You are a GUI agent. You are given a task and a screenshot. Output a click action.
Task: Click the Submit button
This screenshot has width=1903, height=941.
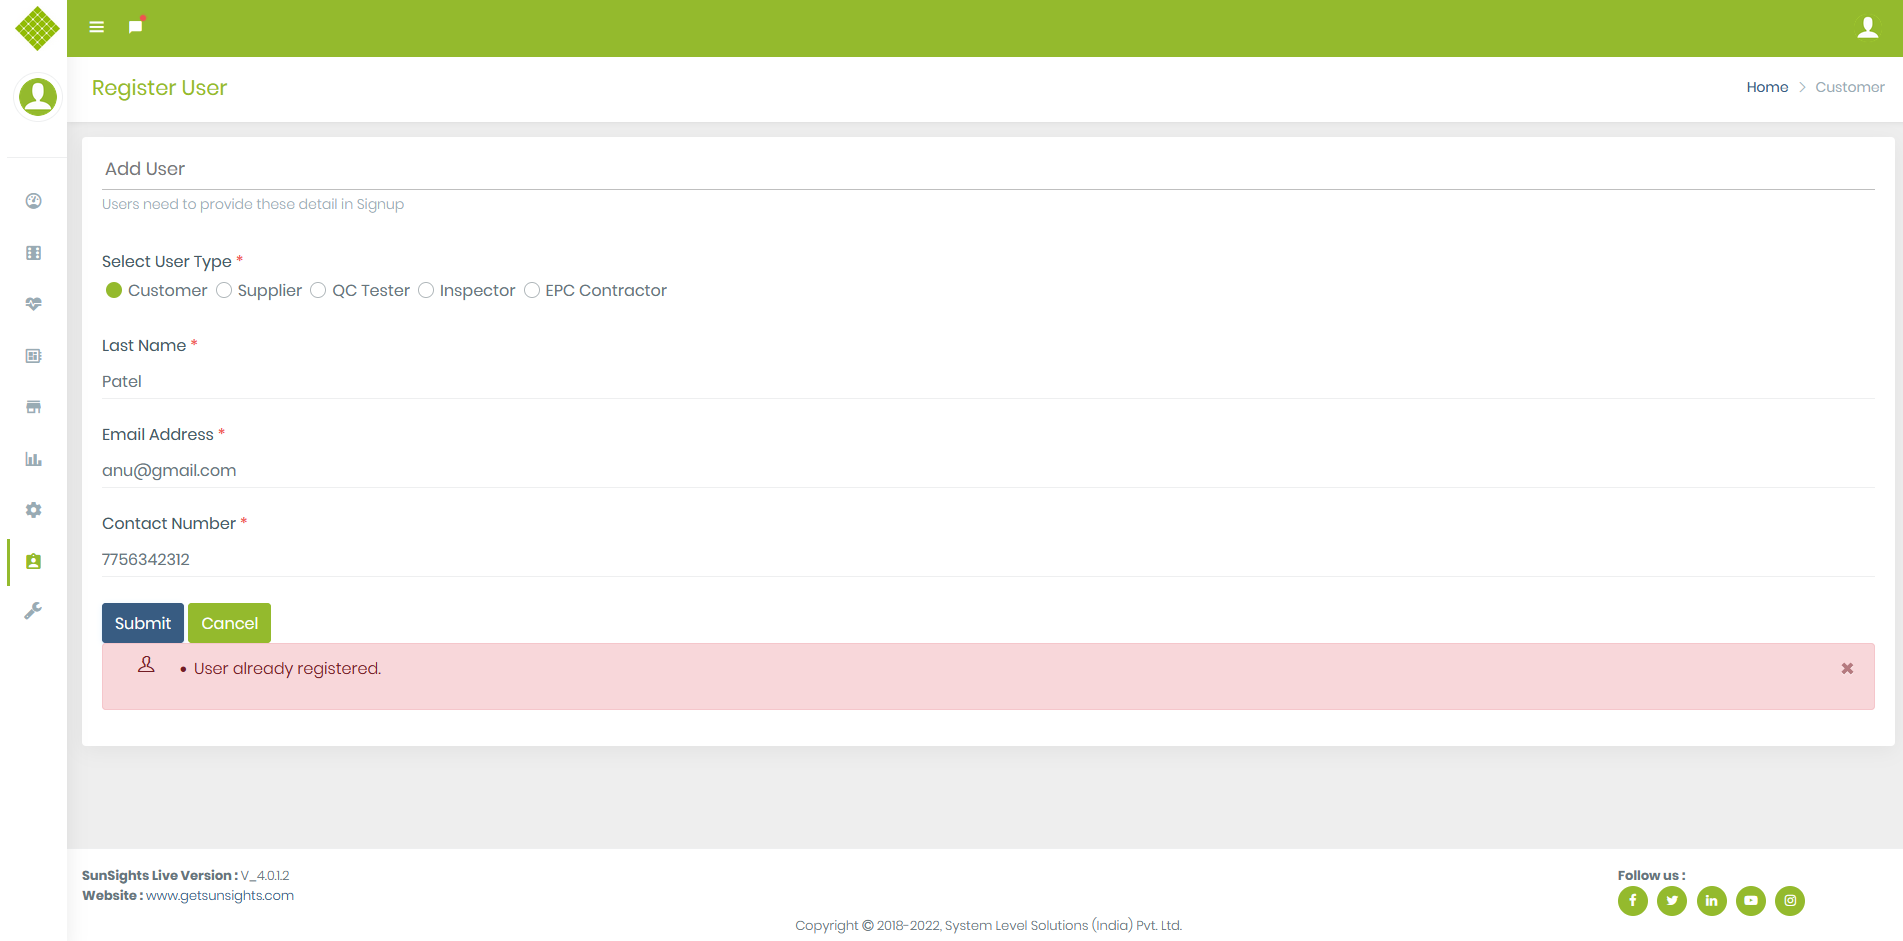143,623
